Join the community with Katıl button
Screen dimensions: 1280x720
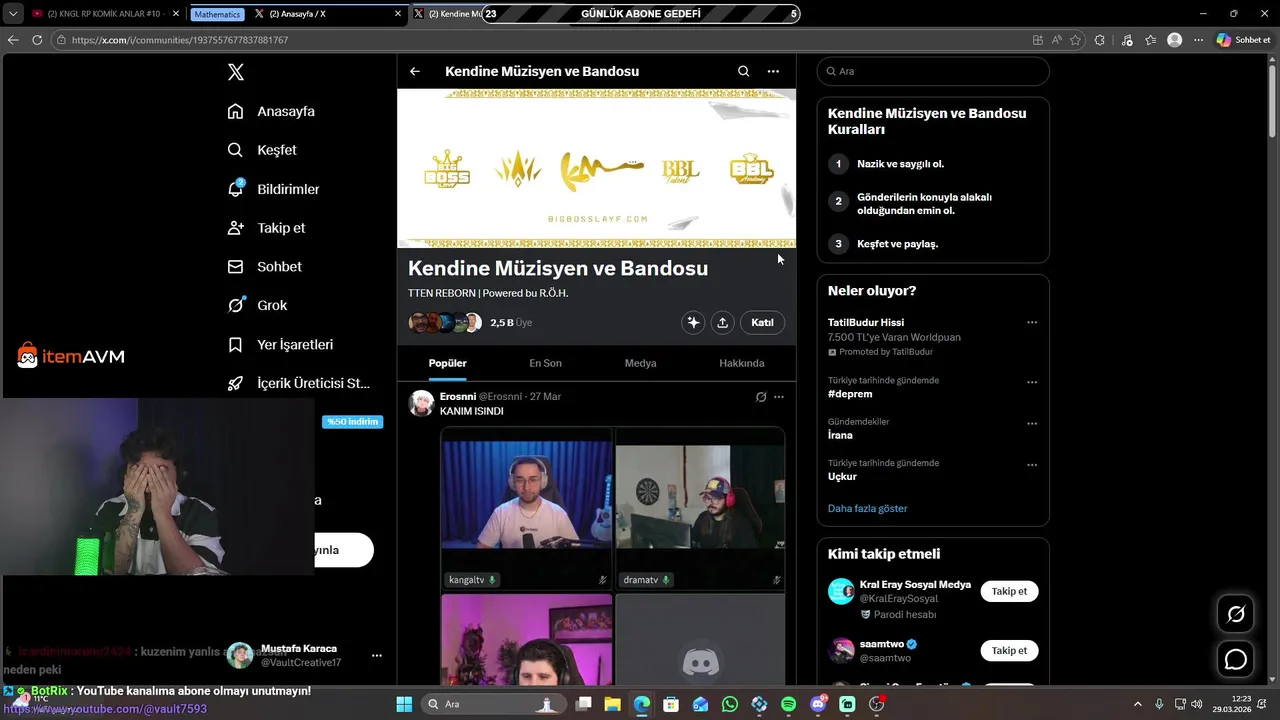tap(762, 322)
